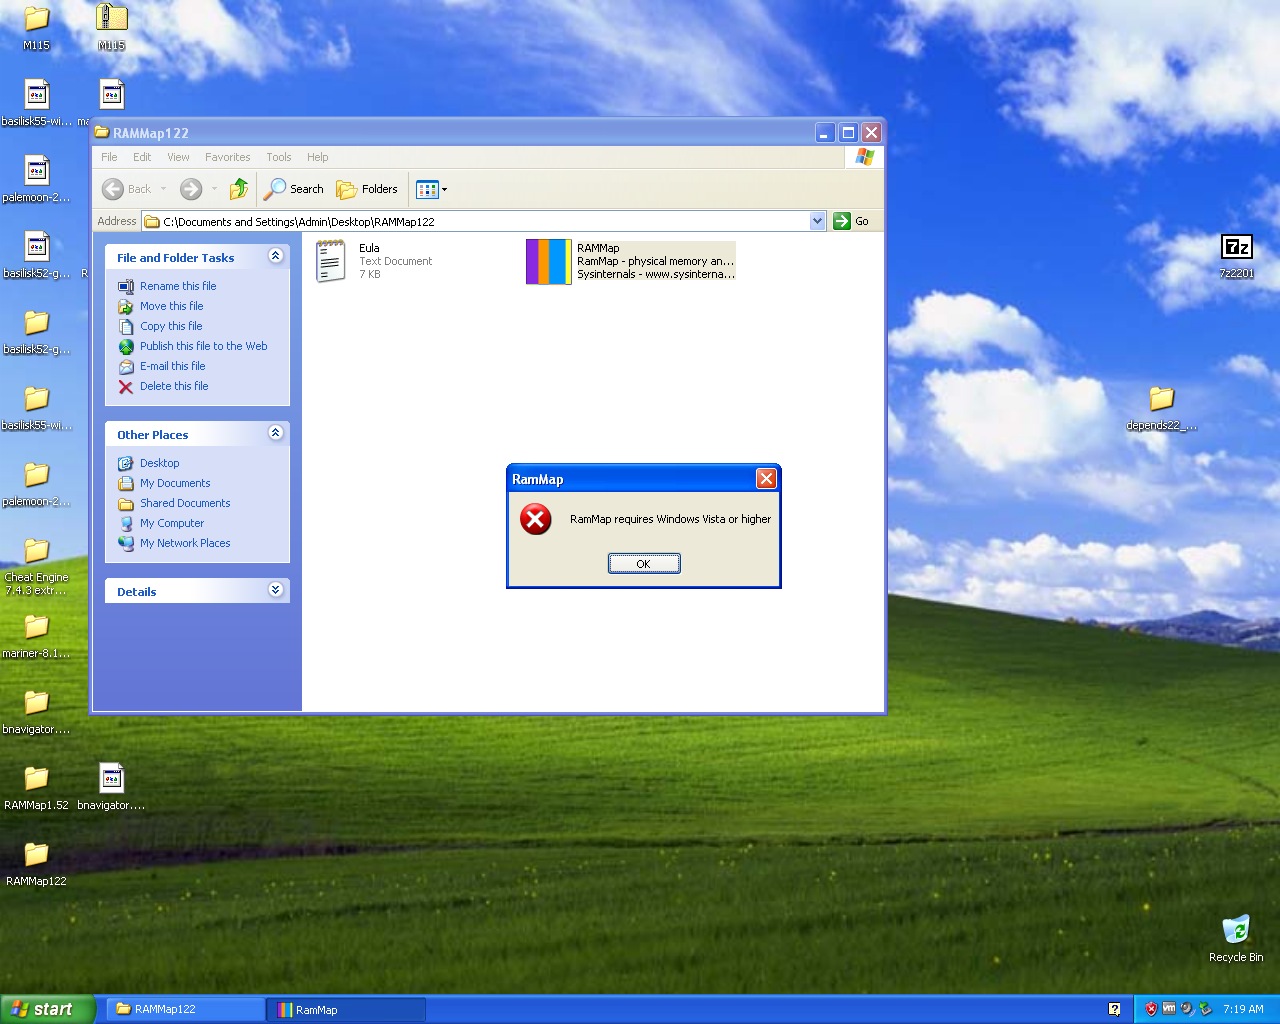Open the Search toolbar icon
1280x1024 pixels.
(x=293, y=189)
